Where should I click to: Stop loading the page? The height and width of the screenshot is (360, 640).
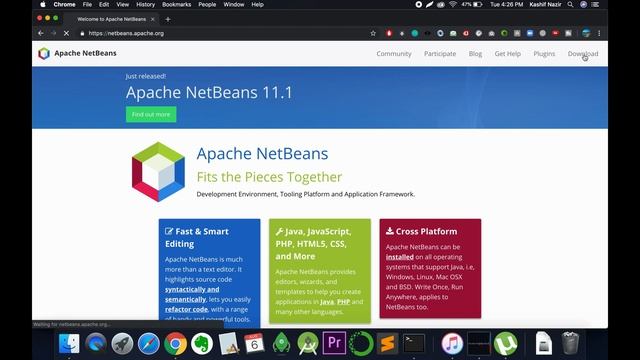coord(67,33)
